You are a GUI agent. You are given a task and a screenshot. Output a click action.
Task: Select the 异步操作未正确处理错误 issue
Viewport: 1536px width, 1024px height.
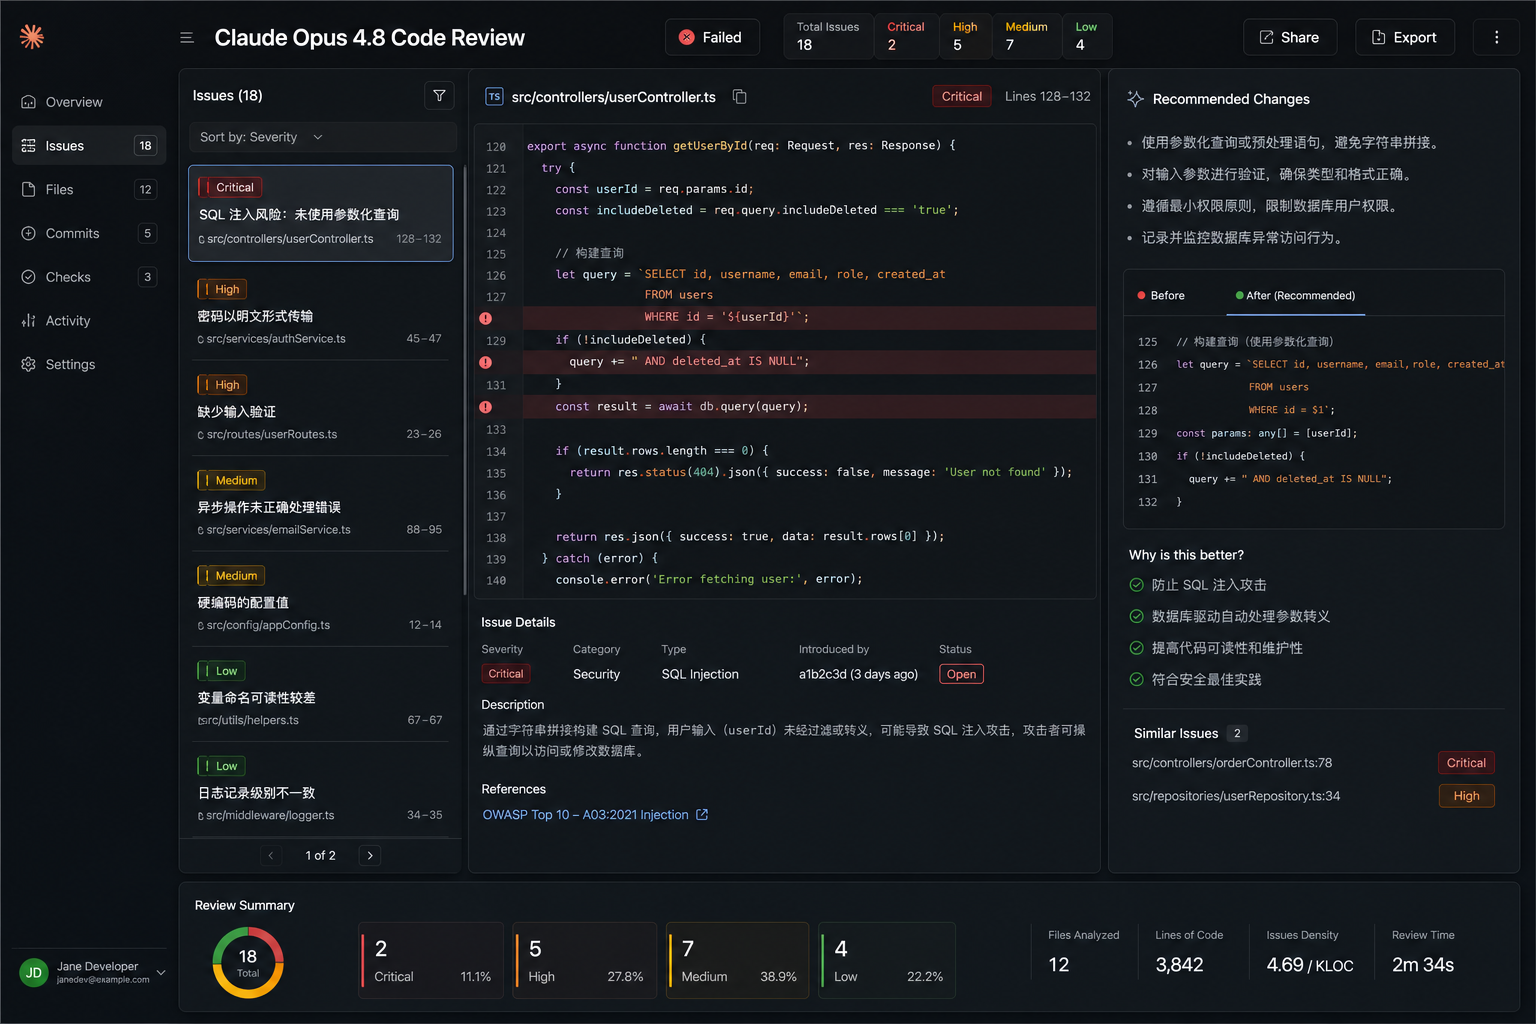point(320,504)
